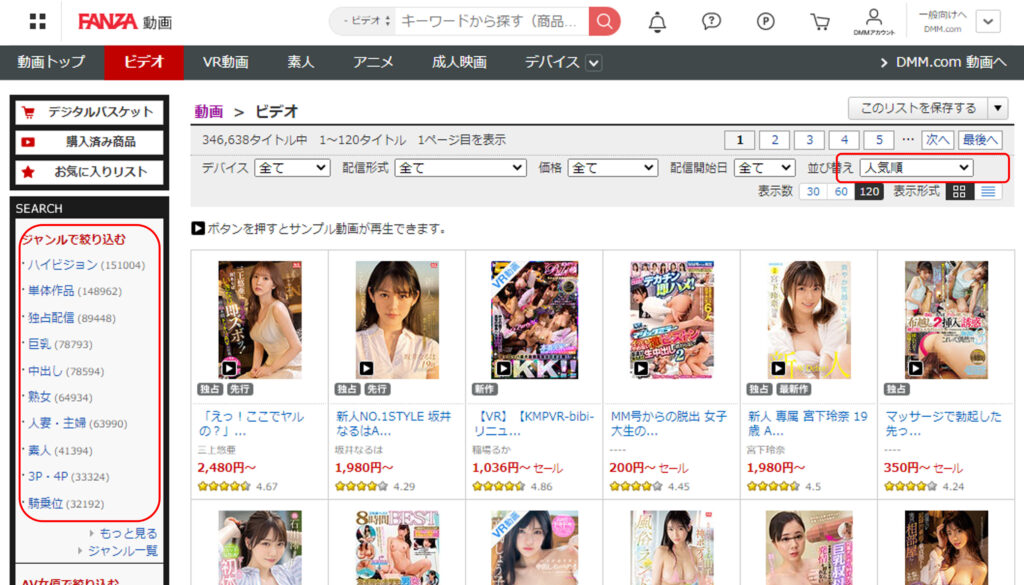Open the shopping cart icon in header
1024x585 pixels.
820,21
